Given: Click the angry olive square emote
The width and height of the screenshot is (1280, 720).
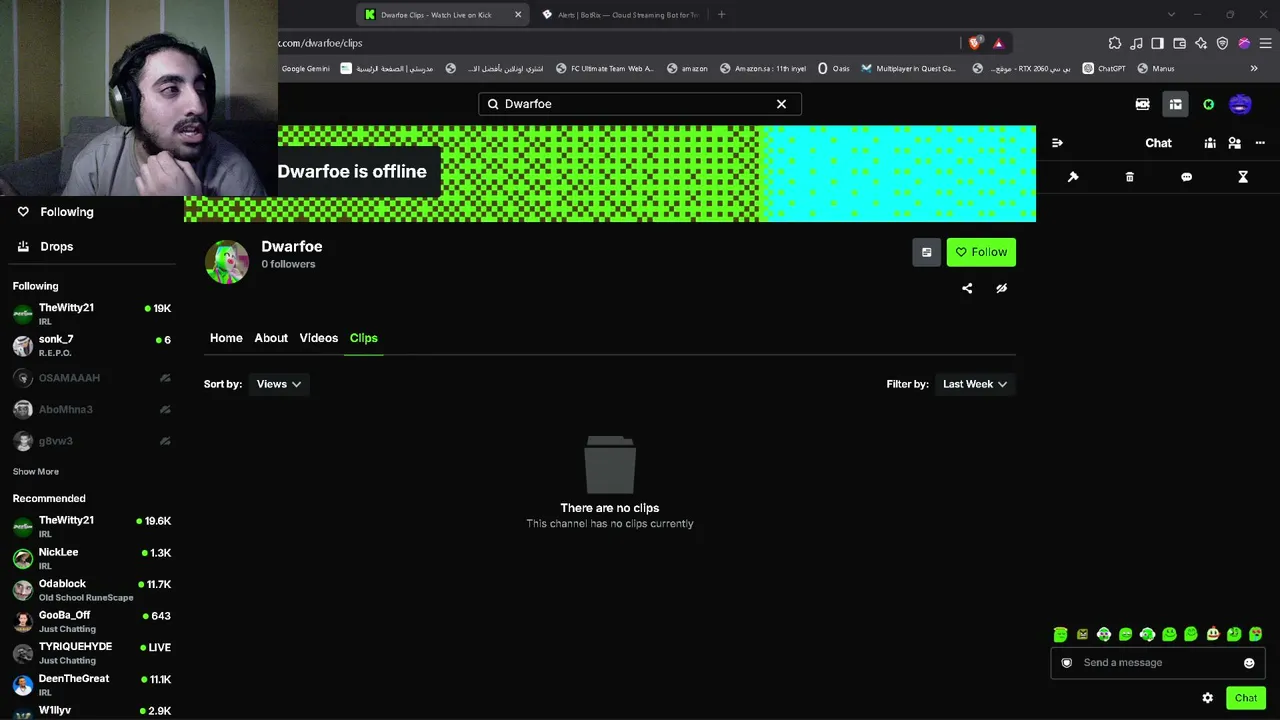Looking at the screenshot, I should pos(1082,634).
